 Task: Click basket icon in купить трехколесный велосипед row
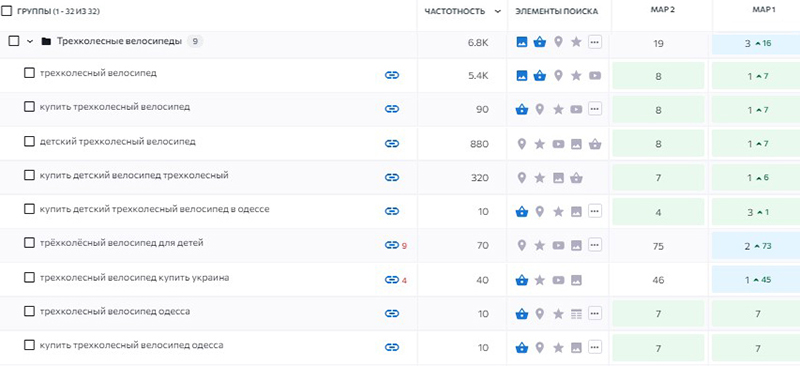(521, 109)
